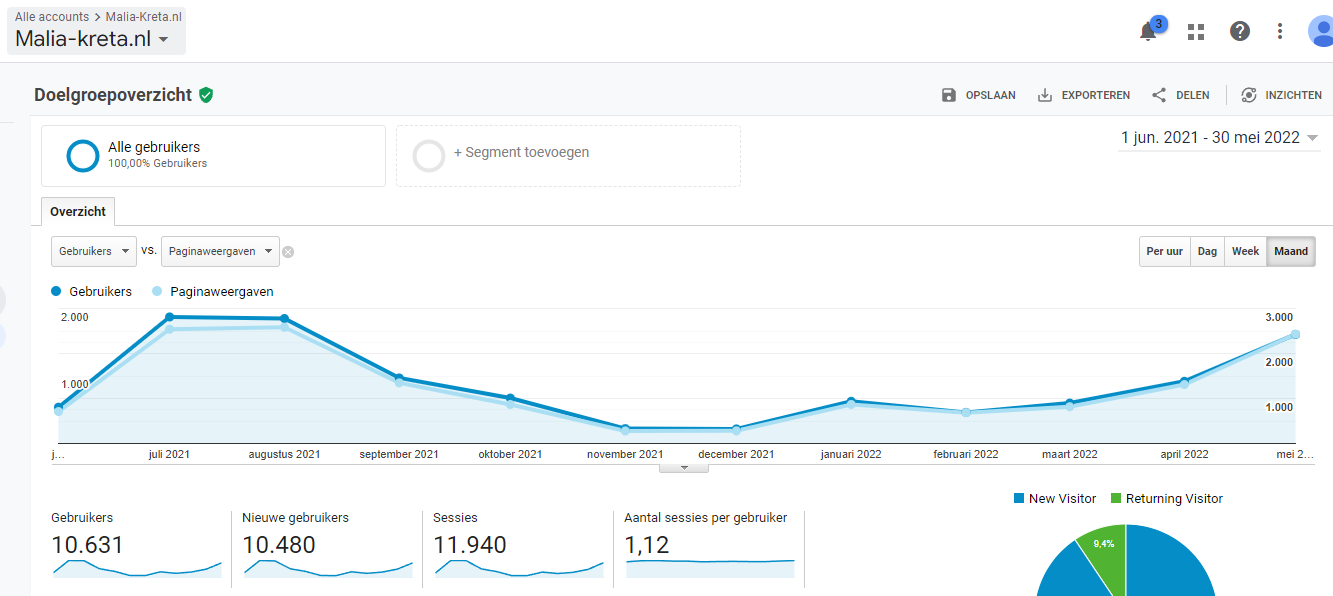Screen dimensions: 1333x596
Task: Click the green verified shield icon
Action: click(206, 95)
